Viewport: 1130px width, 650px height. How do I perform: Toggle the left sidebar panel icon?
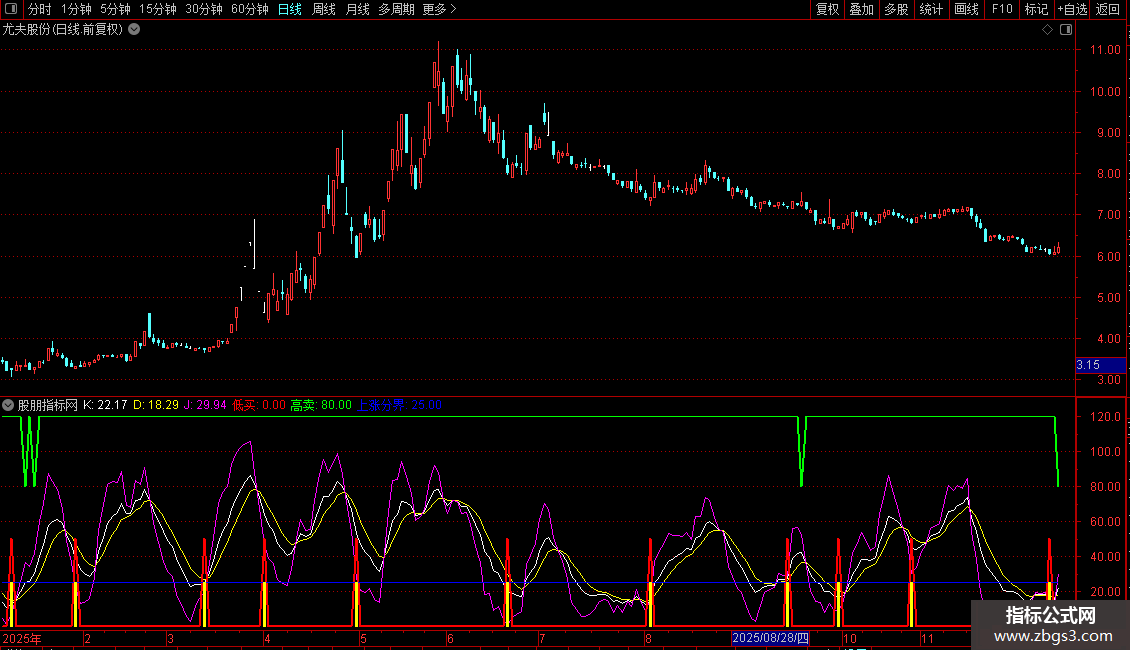click(10, 10)
